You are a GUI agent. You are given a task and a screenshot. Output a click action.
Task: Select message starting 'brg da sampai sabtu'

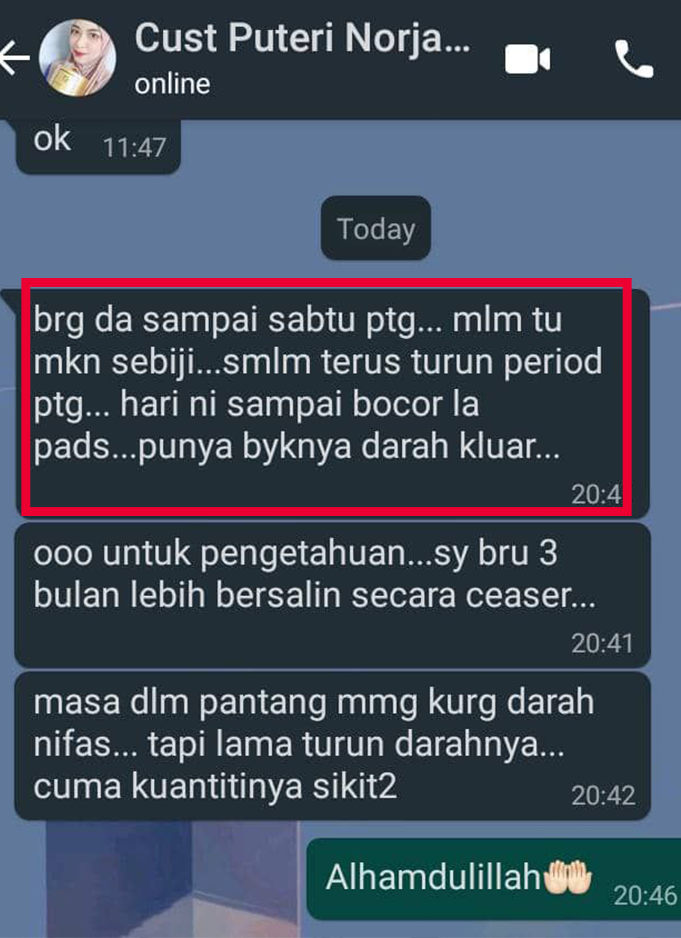click(x=333, y=403)
